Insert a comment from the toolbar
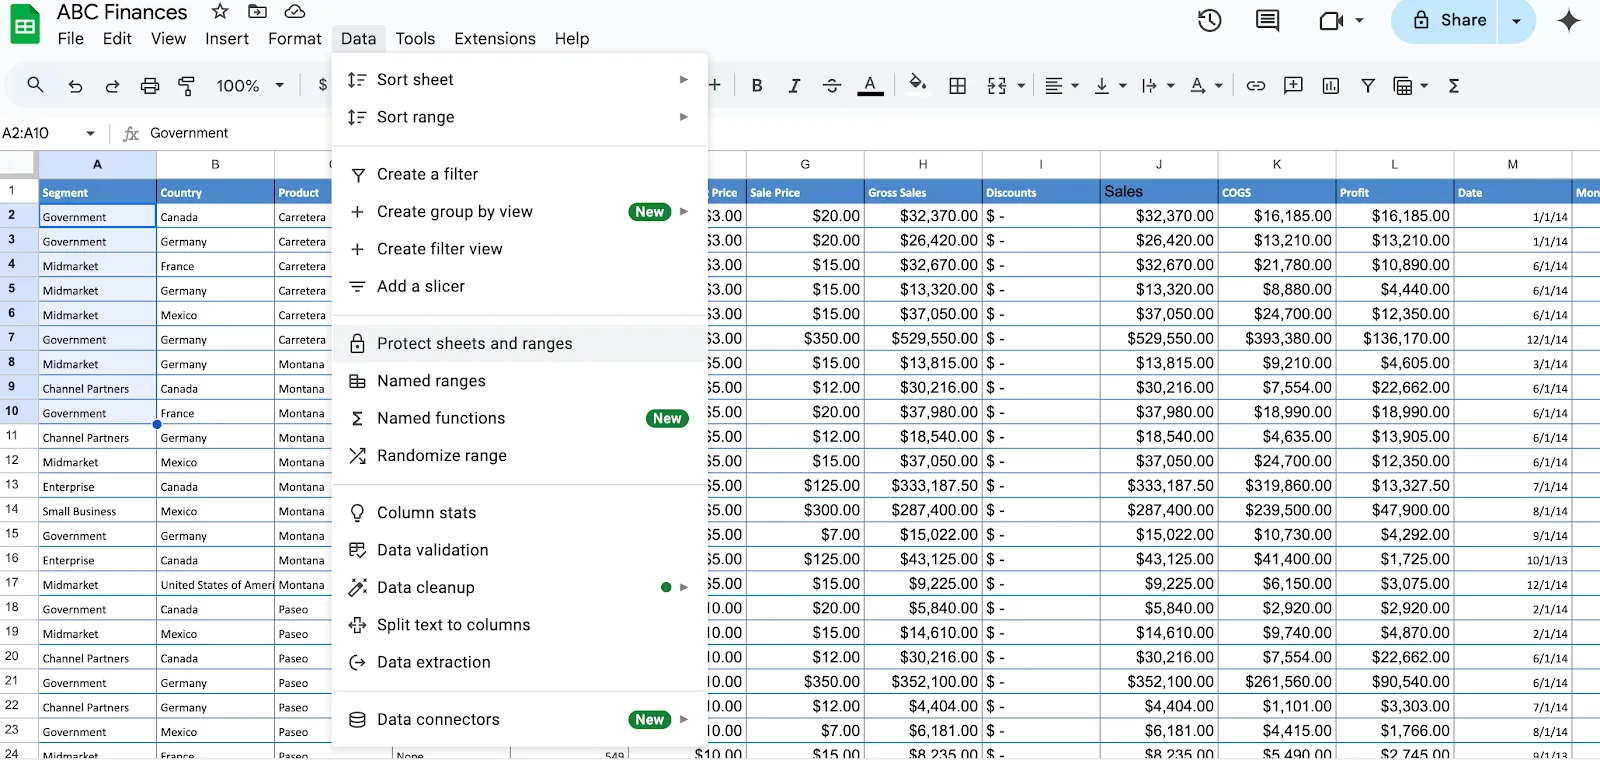Viewport: 1600px width, 760px height. (1293, 86)
